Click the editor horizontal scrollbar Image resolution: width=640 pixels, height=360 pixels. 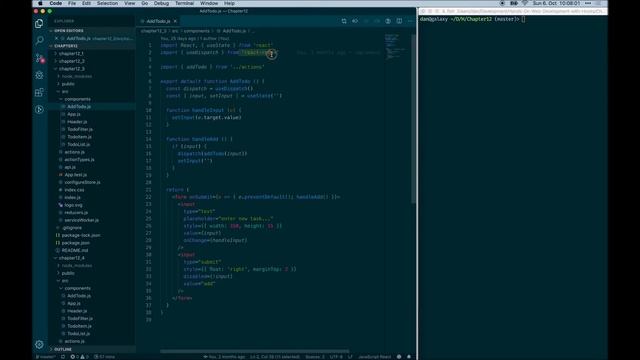click(254, 351)
